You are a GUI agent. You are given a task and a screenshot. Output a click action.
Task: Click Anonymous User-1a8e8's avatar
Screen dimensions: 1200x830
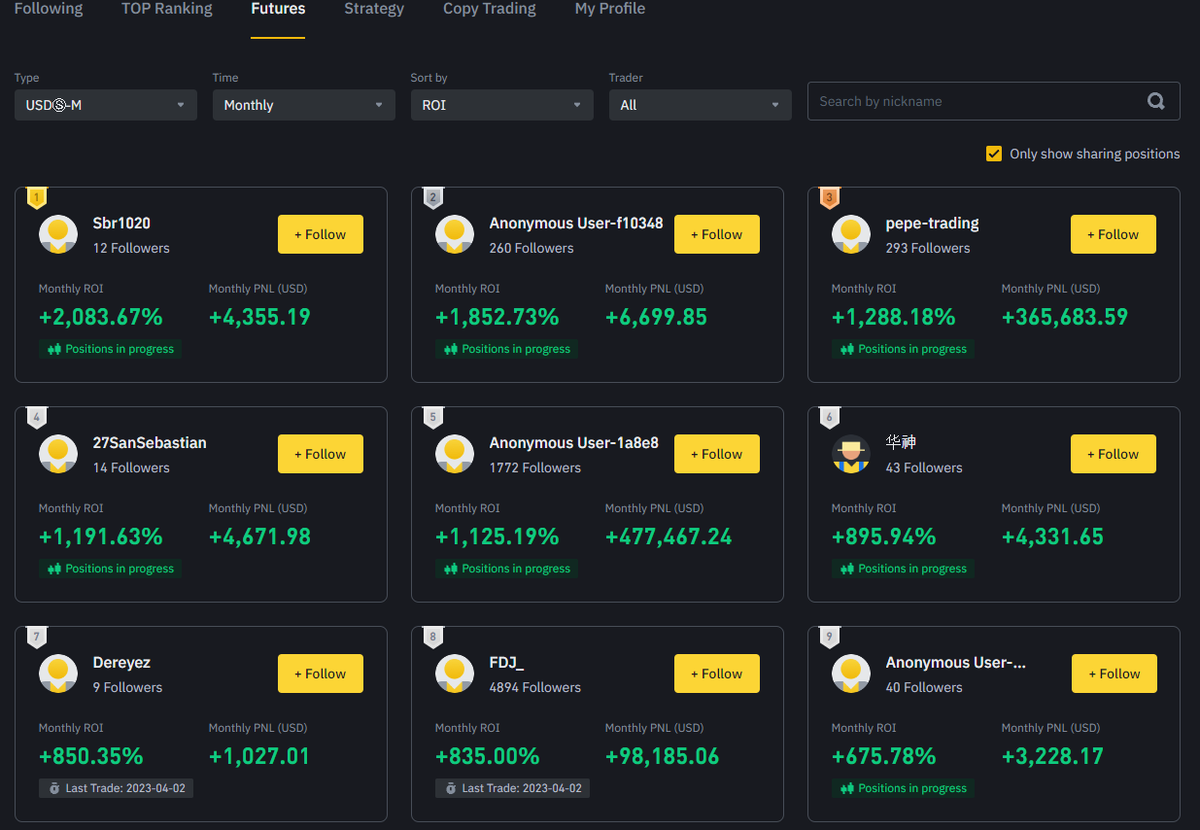point(454,454)
